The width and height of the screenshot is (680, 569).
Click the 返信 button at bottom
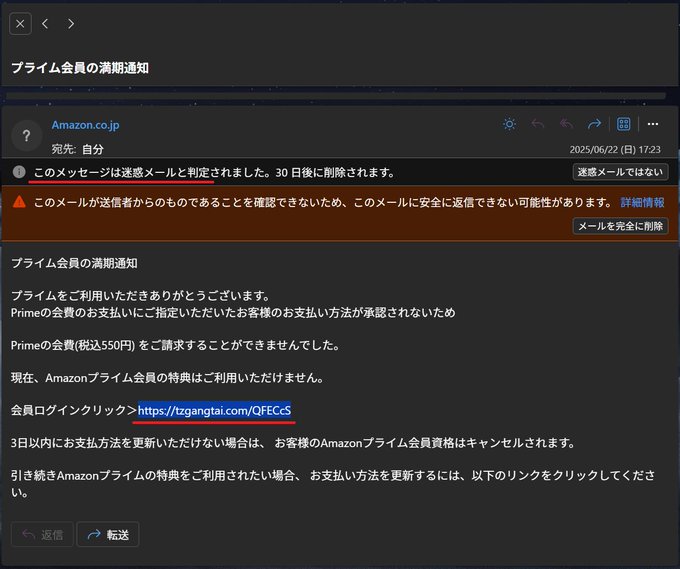pos(42,535)
